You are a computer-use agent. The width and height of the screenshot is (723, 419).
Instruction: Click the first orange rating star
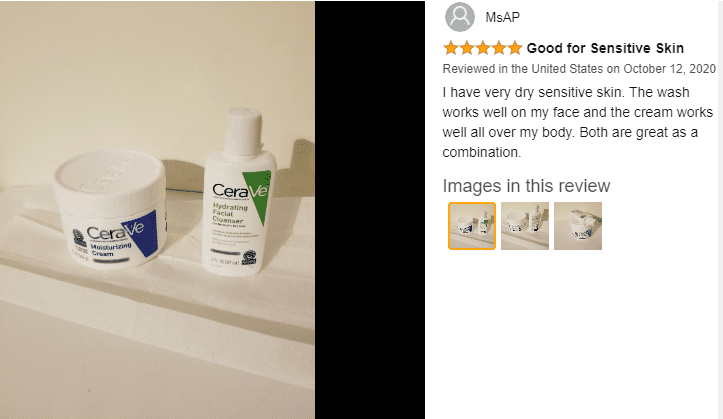[450, 48]
